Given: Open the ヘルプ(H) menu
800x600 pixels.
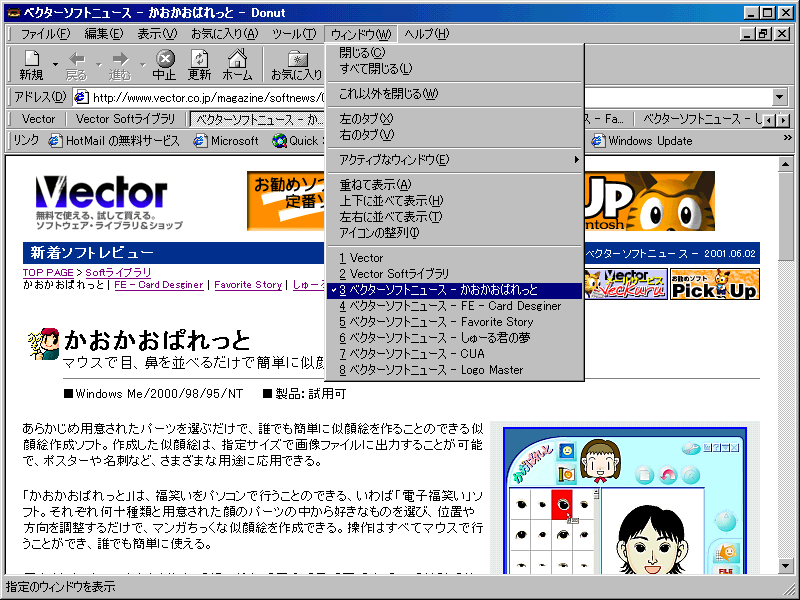Looking at the screenshot, I should tap(427, 34).
